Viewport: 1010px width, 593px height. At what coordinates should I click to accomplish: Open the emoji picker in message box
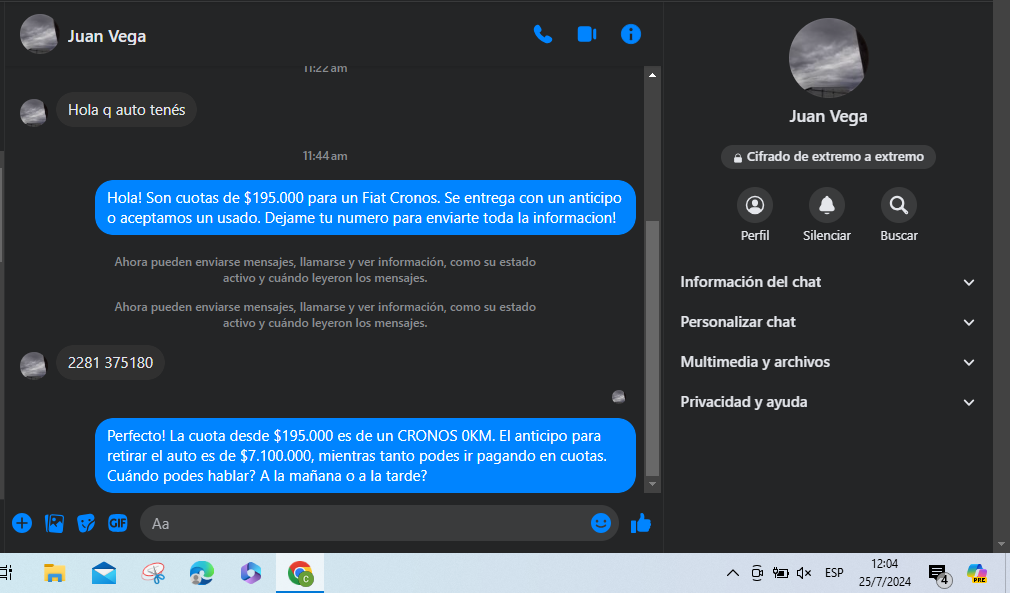(601, 523)
